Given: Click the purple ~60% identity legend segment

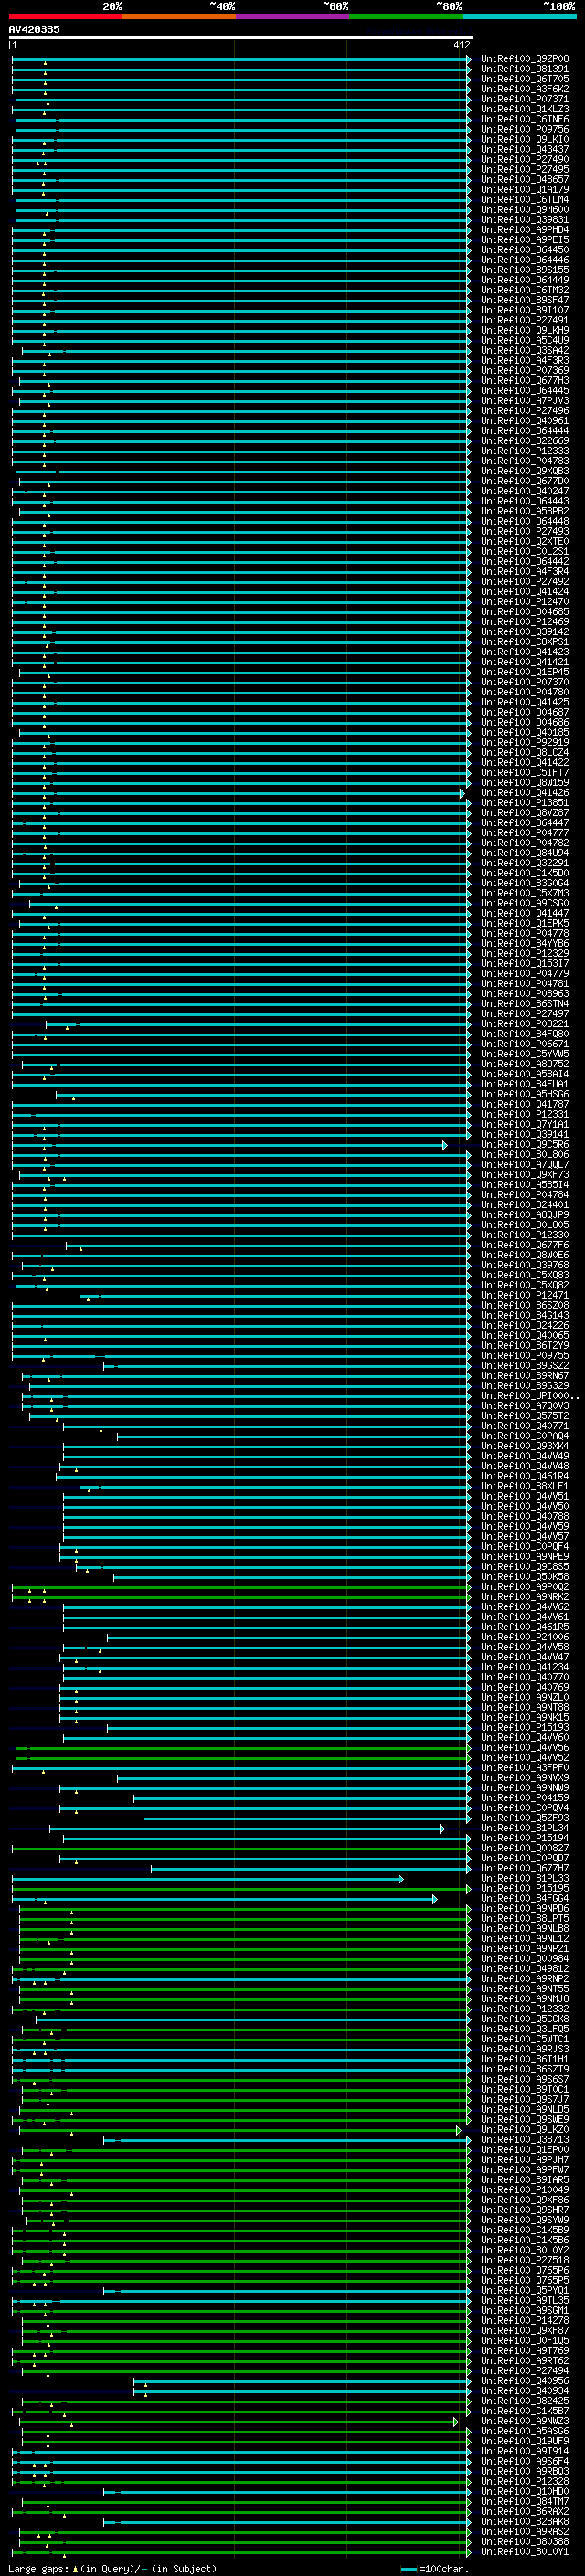Looking at the screenshot, I should (292, 17).
